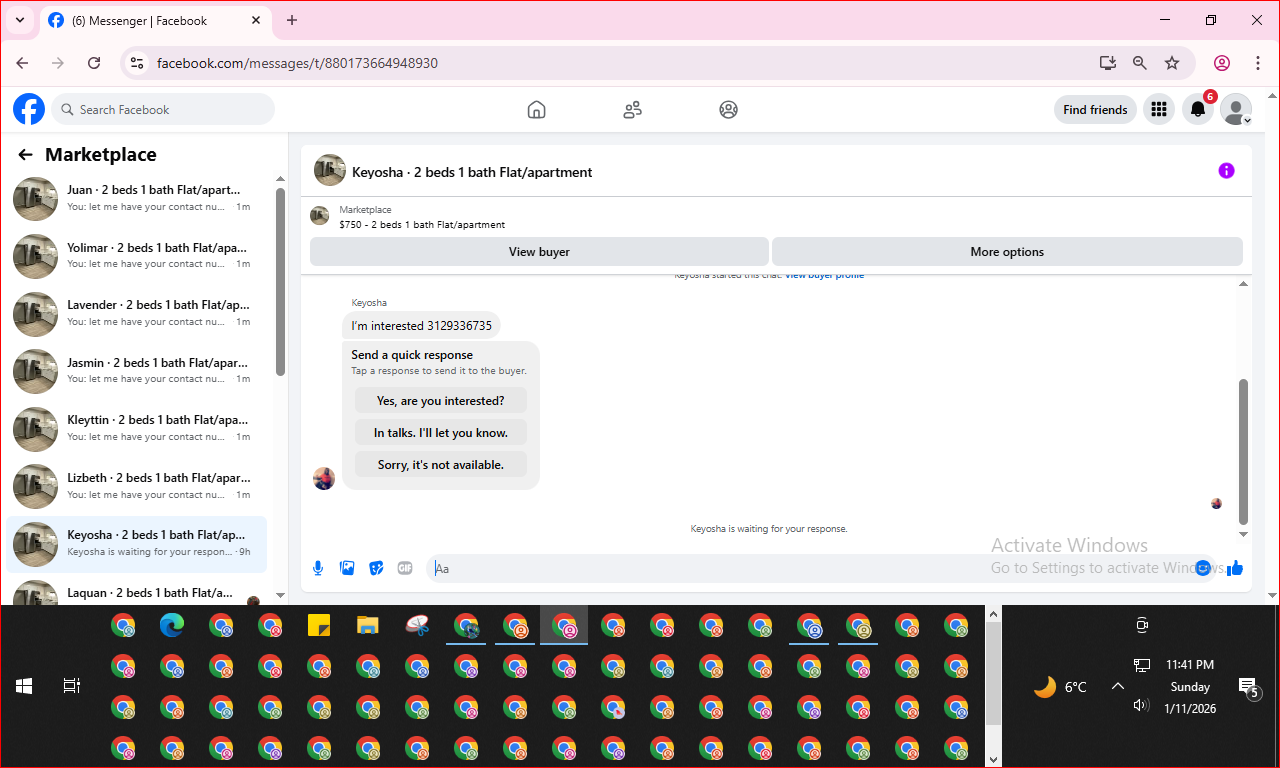The image size is (1280, 768).
Task: Click the message input box
Action: click(x=810, y=568)
